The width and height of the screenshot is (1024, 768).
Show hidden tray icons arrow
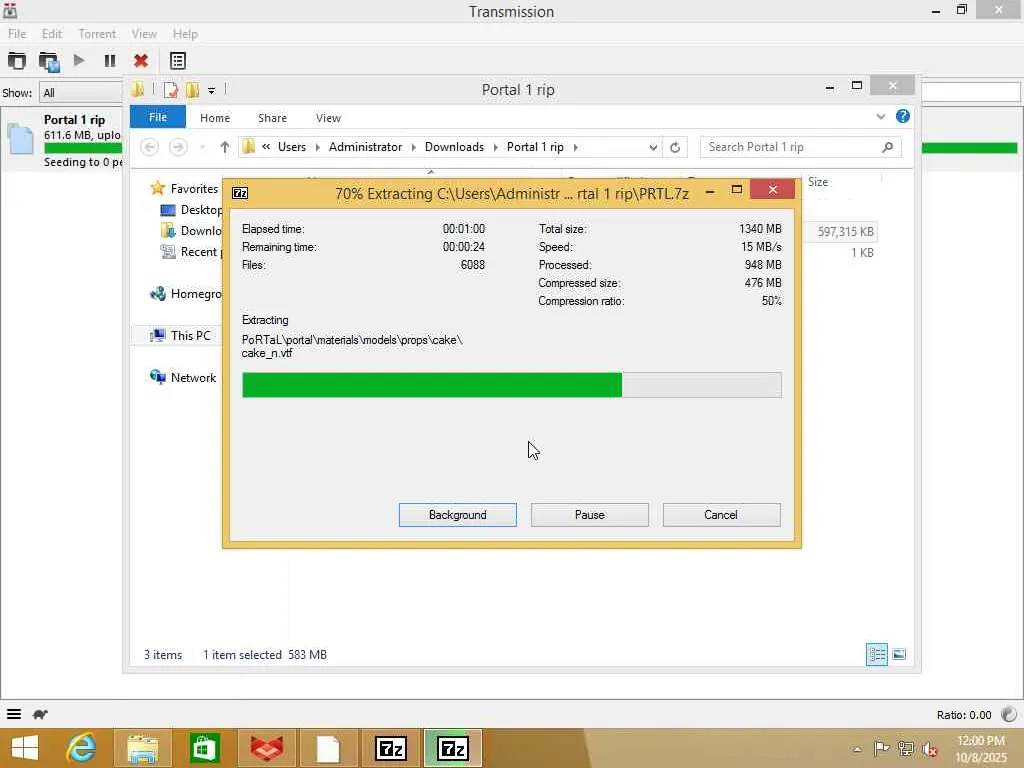coord(857,749)
